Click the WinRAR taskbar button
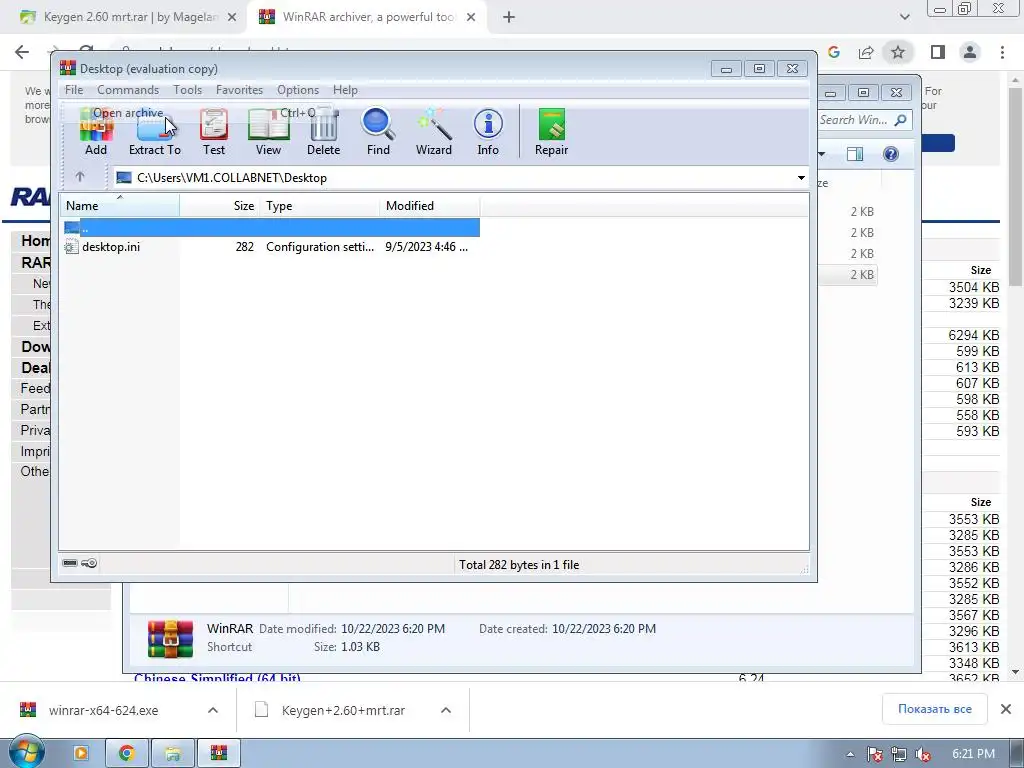Screen dimensions: 1024x768 (x=219, y=754)
